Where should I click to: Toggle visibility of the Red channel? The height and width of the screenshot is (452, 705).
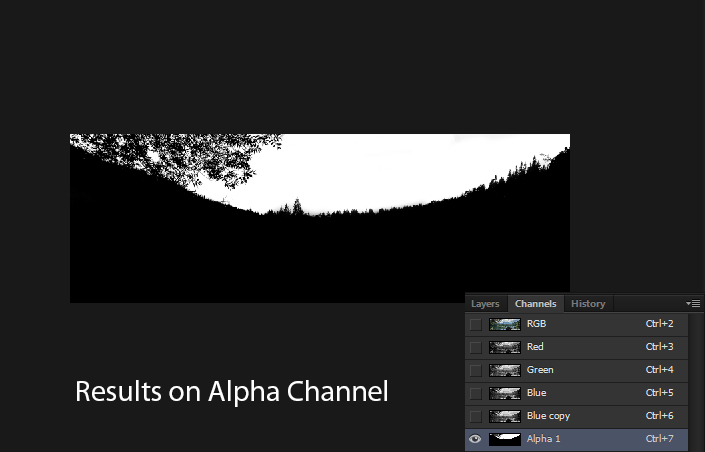tap(475, 347)
